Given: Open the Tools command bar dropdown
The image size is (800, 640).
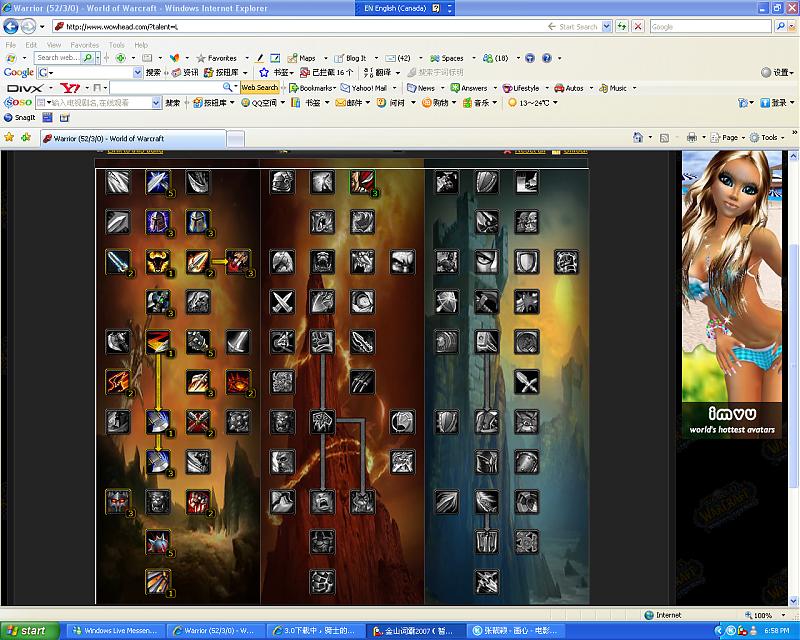Looking at the screenshot, I should [x=767, y=137].
